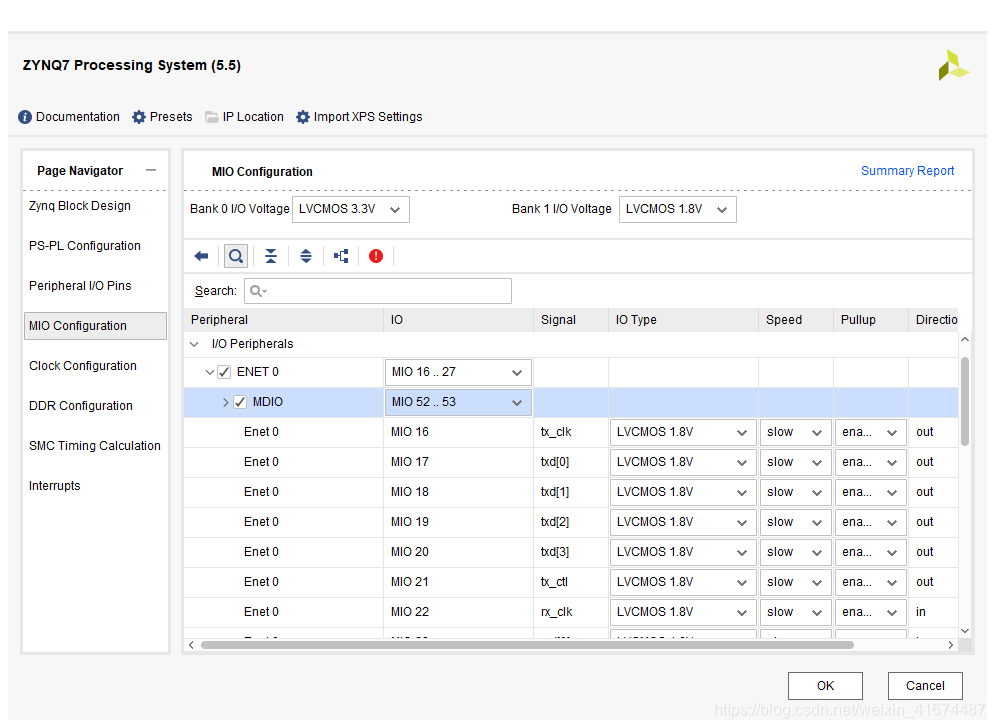Click in the Search input field
Viewport: 995px width, 728px height.
pyautogui.click(x=378, y=291)
